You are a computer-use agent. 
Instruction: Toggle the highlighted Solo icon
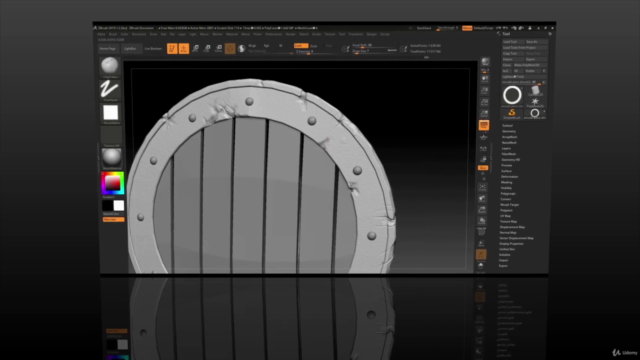click(x=481, y=255)
